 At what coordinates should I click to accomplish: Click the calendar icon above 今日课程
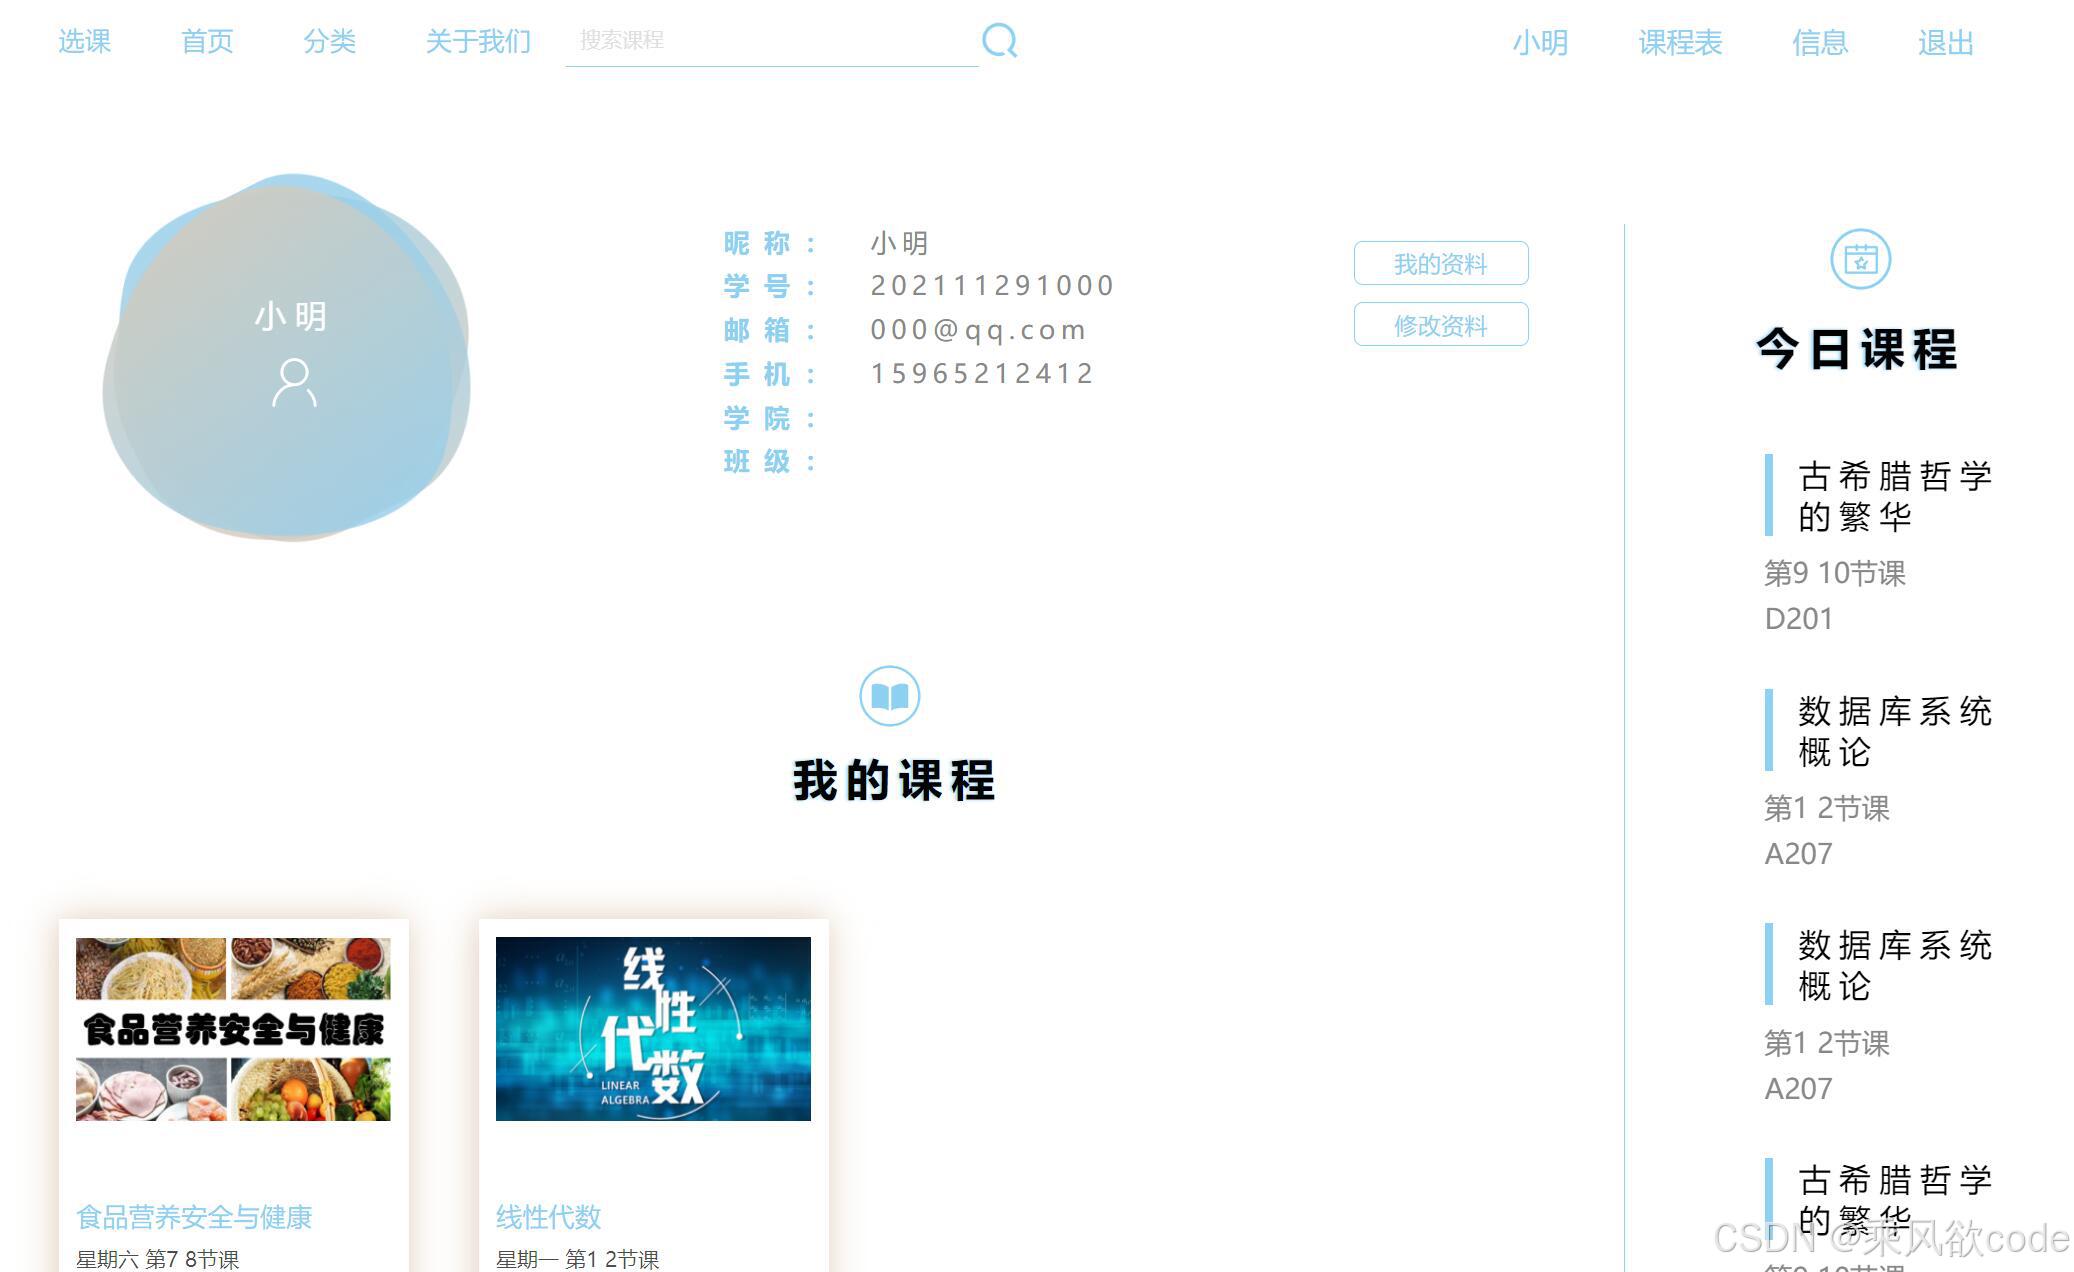(x=1860, y=258)
